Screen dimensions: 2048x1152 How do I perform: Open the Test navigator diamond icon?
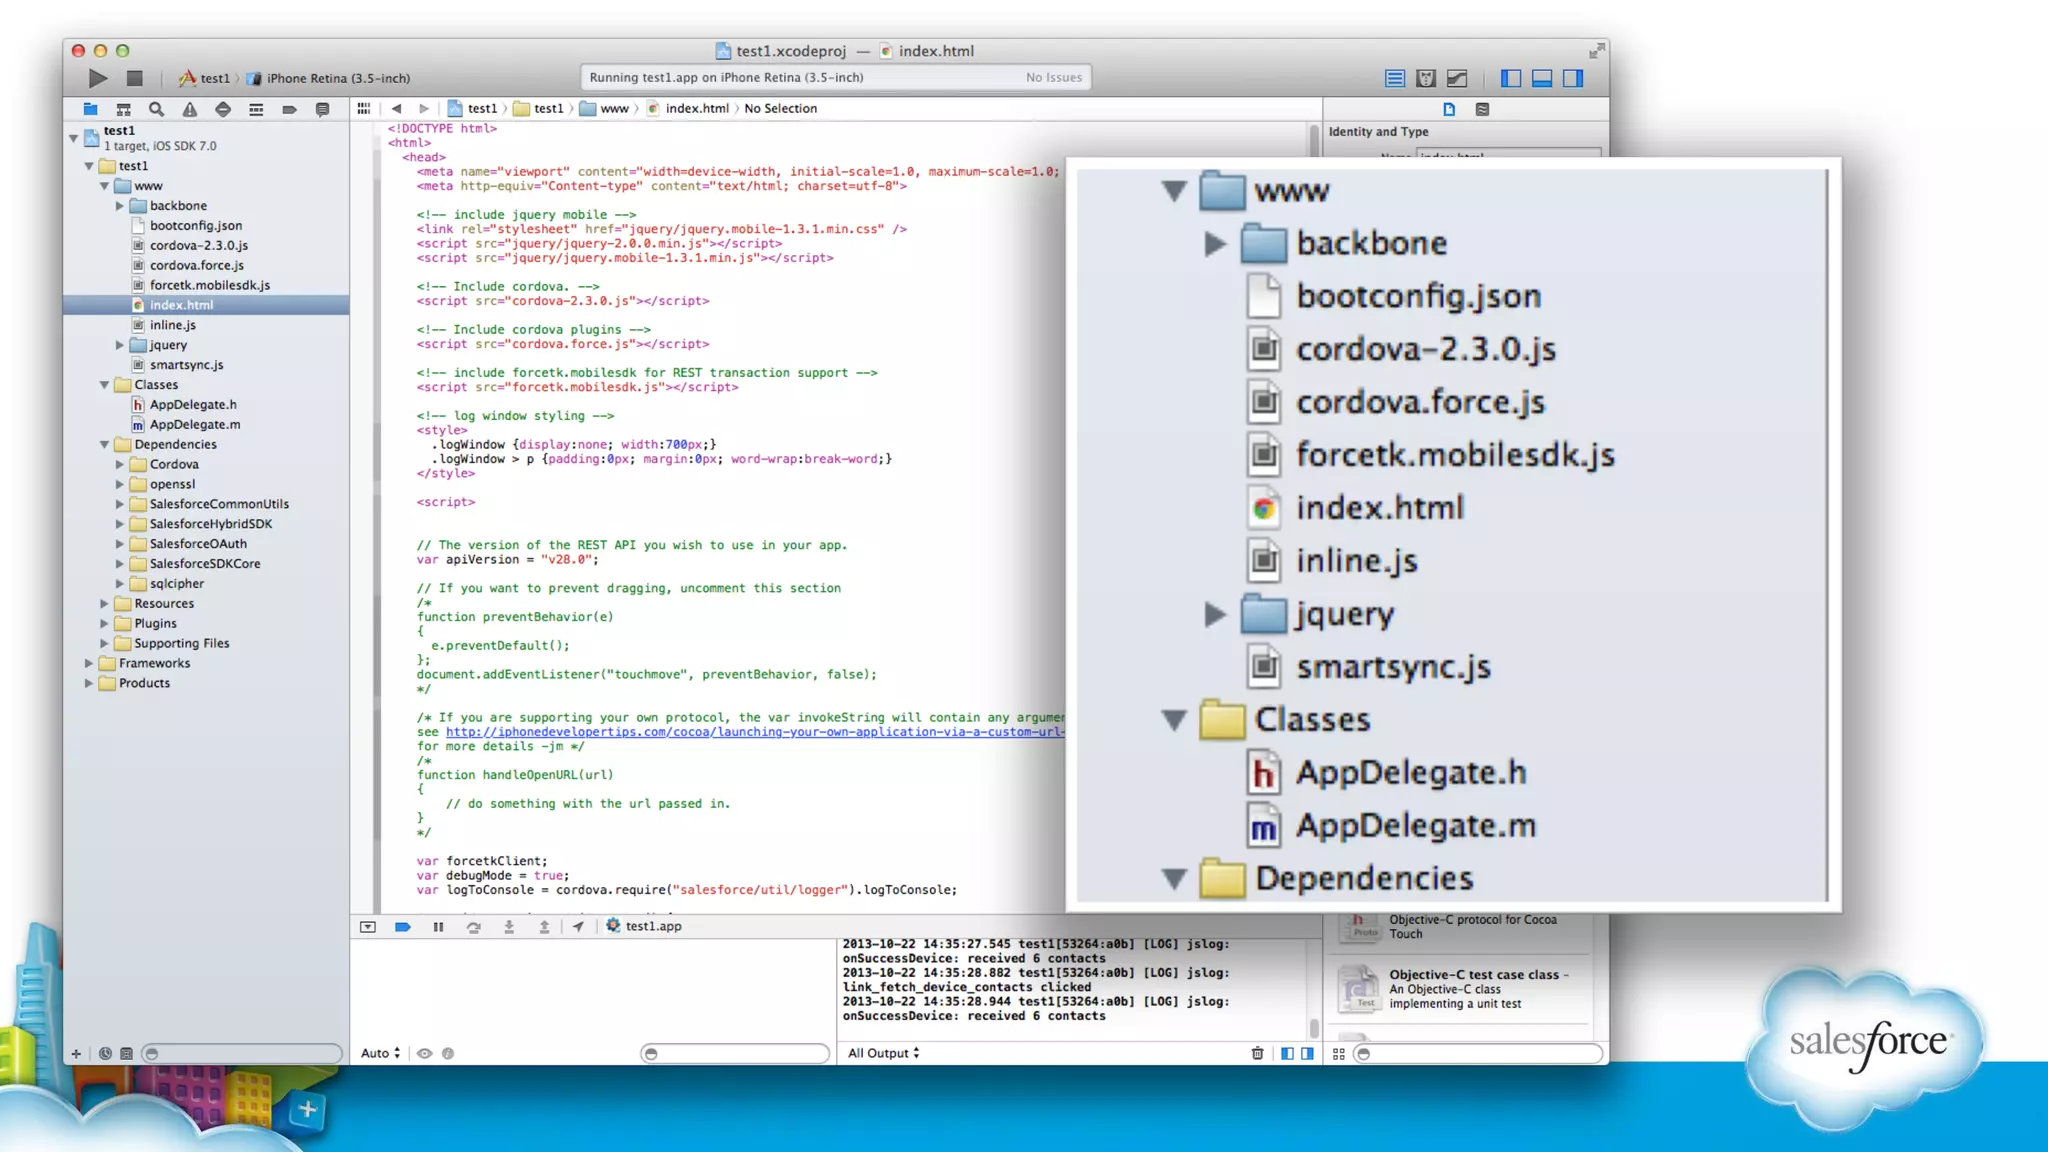tap(223, 109)
